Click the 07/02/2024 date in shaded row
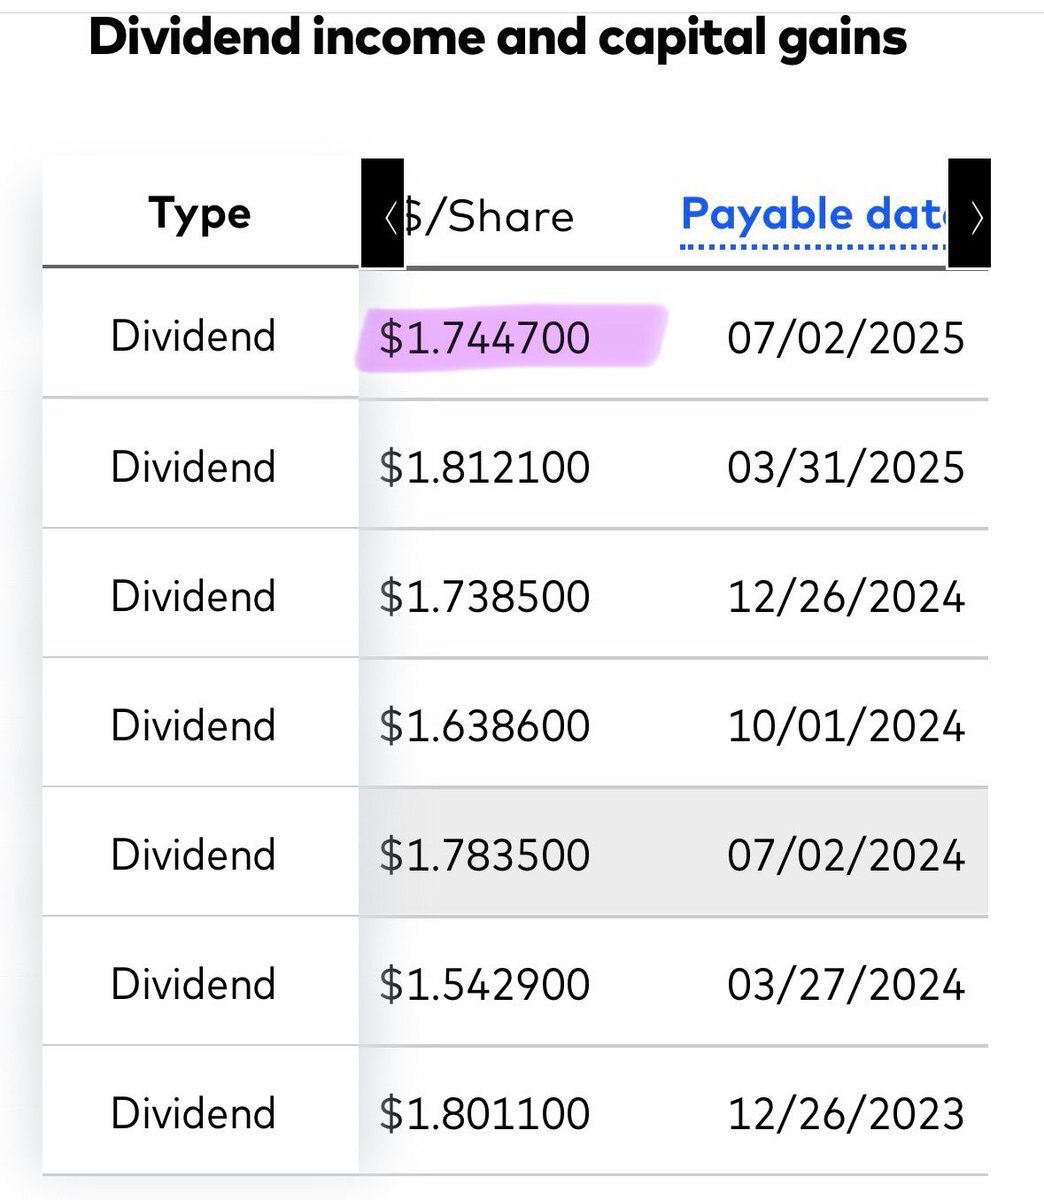 tap(846, 855)
